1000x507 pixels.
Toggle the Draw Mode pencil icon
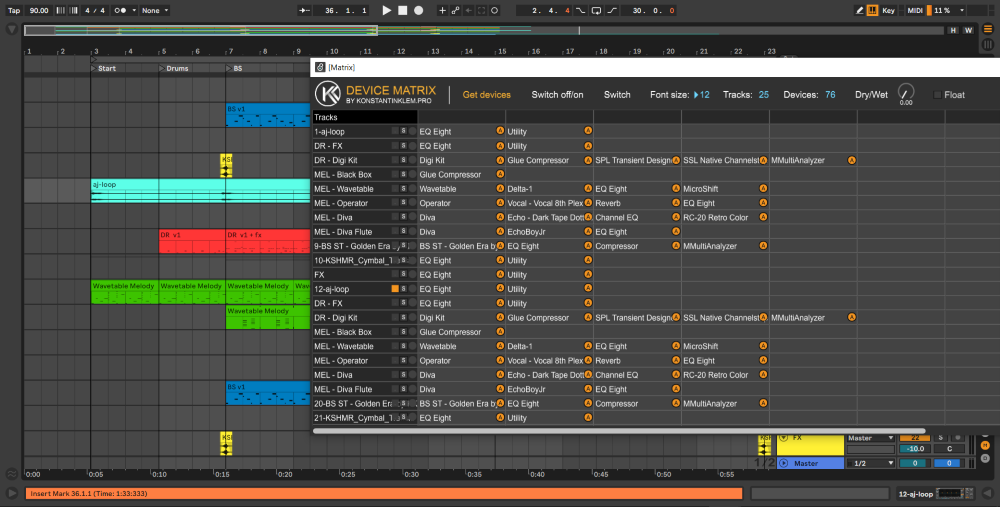(x=860, y=10)
